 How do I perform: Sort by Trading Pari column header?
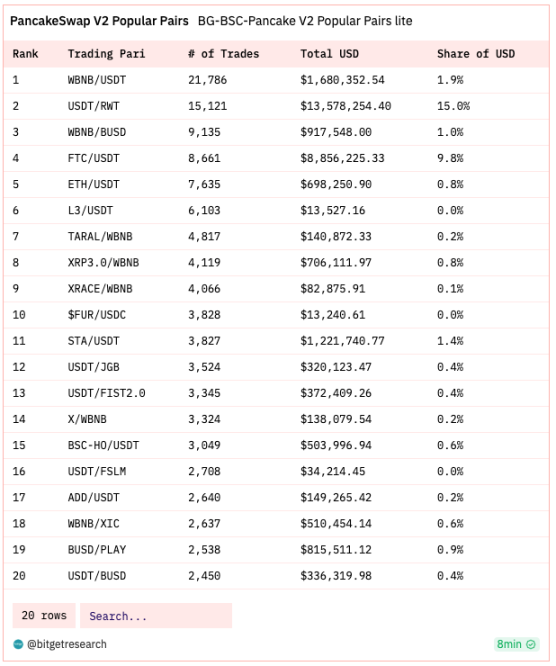point(106,54)
